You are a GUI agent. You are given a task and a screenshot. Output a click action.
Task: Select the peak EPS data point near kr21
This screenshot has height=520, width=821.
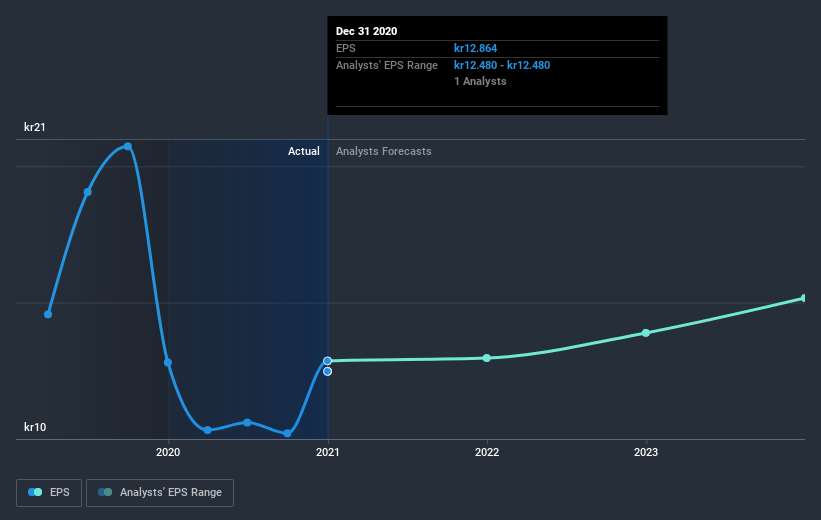tap(128, 146)
